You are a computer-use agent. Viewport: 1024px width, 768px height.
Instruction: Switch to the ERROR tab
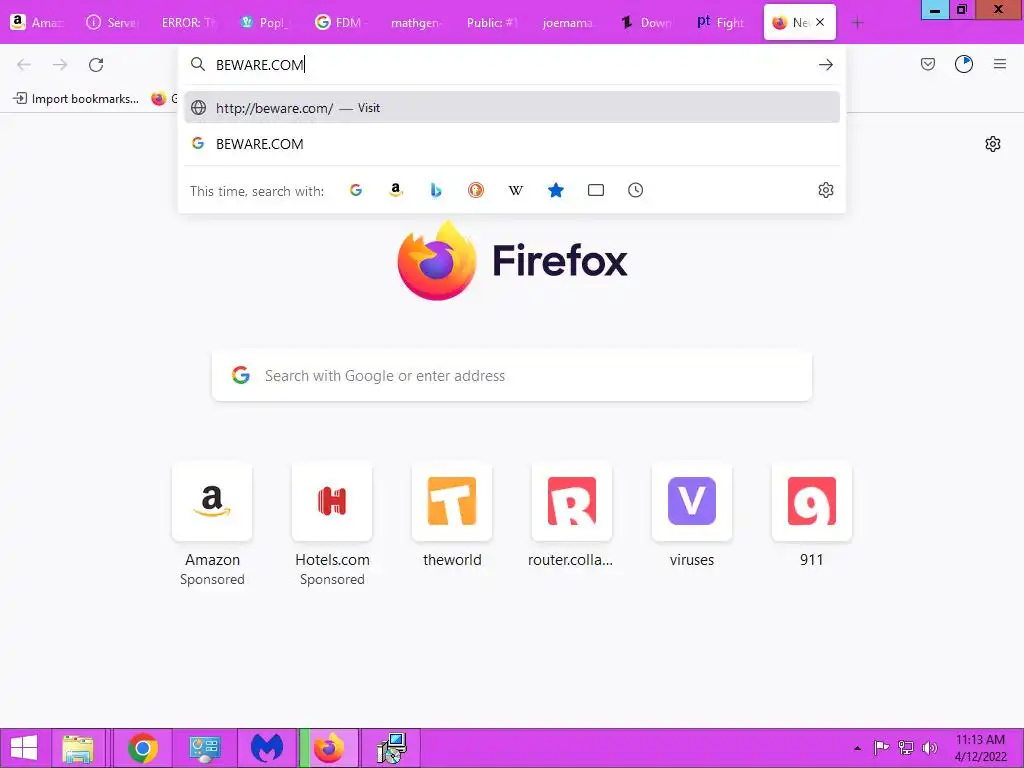point(189,23)
